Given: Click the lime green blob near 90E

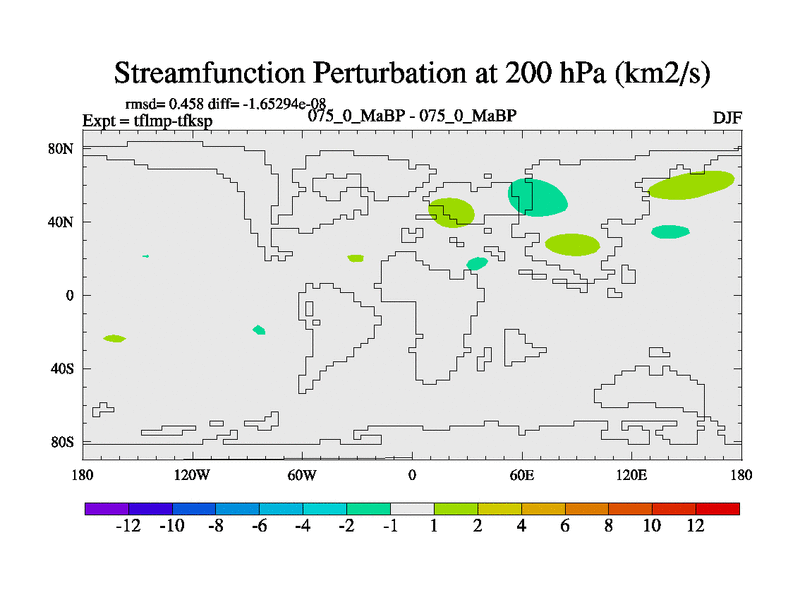Looking at the screenshot, I should coord(572,245).
